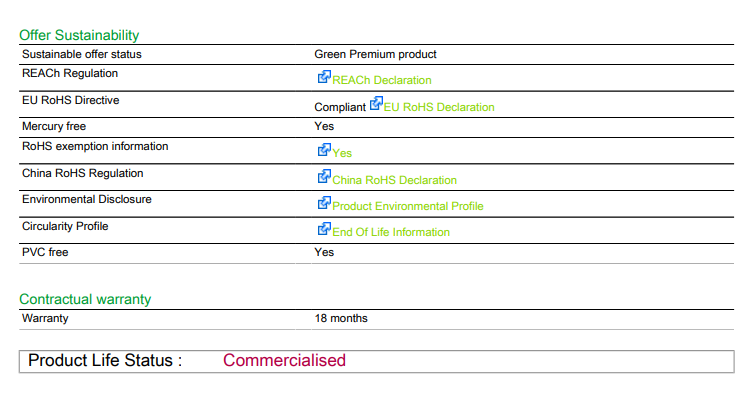
Task: Click the Sustainable offer status label
Action: [82, 54]
